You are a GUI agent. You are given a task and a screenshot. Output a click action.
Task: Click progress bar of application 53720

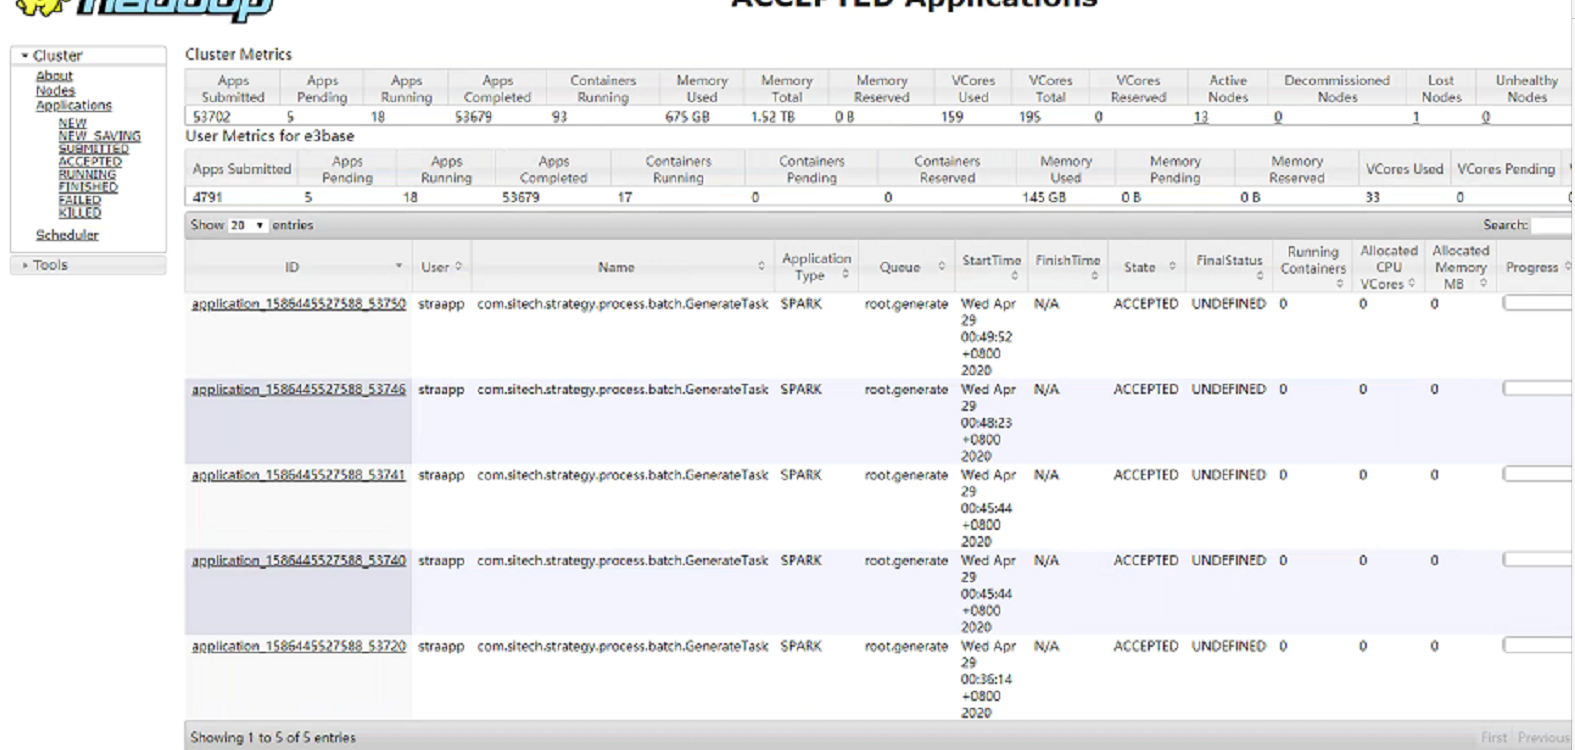pyautogui.click(x=1537, y=646)
